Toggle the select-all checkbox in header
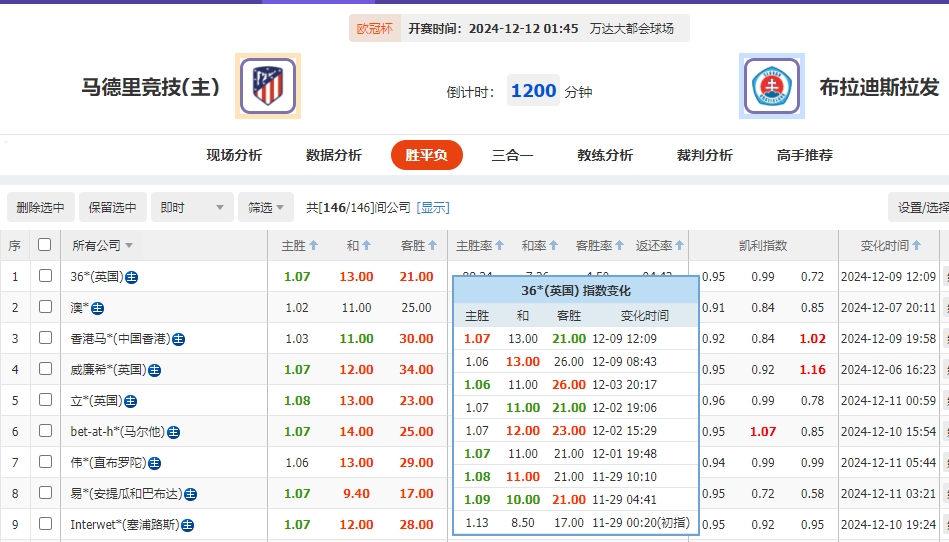The height and width of the screenshot is (542, 949). coord(44,245)
